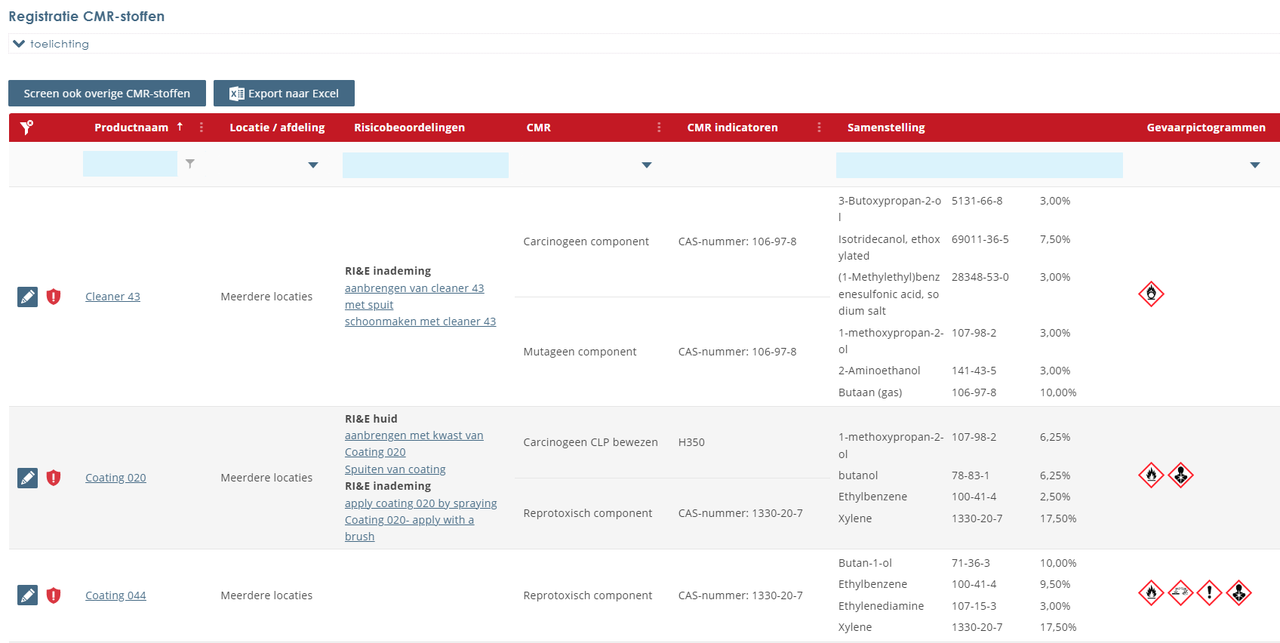
Task: Click the red hazard shield icon for Coating 020
Action: tap(53, 477)
